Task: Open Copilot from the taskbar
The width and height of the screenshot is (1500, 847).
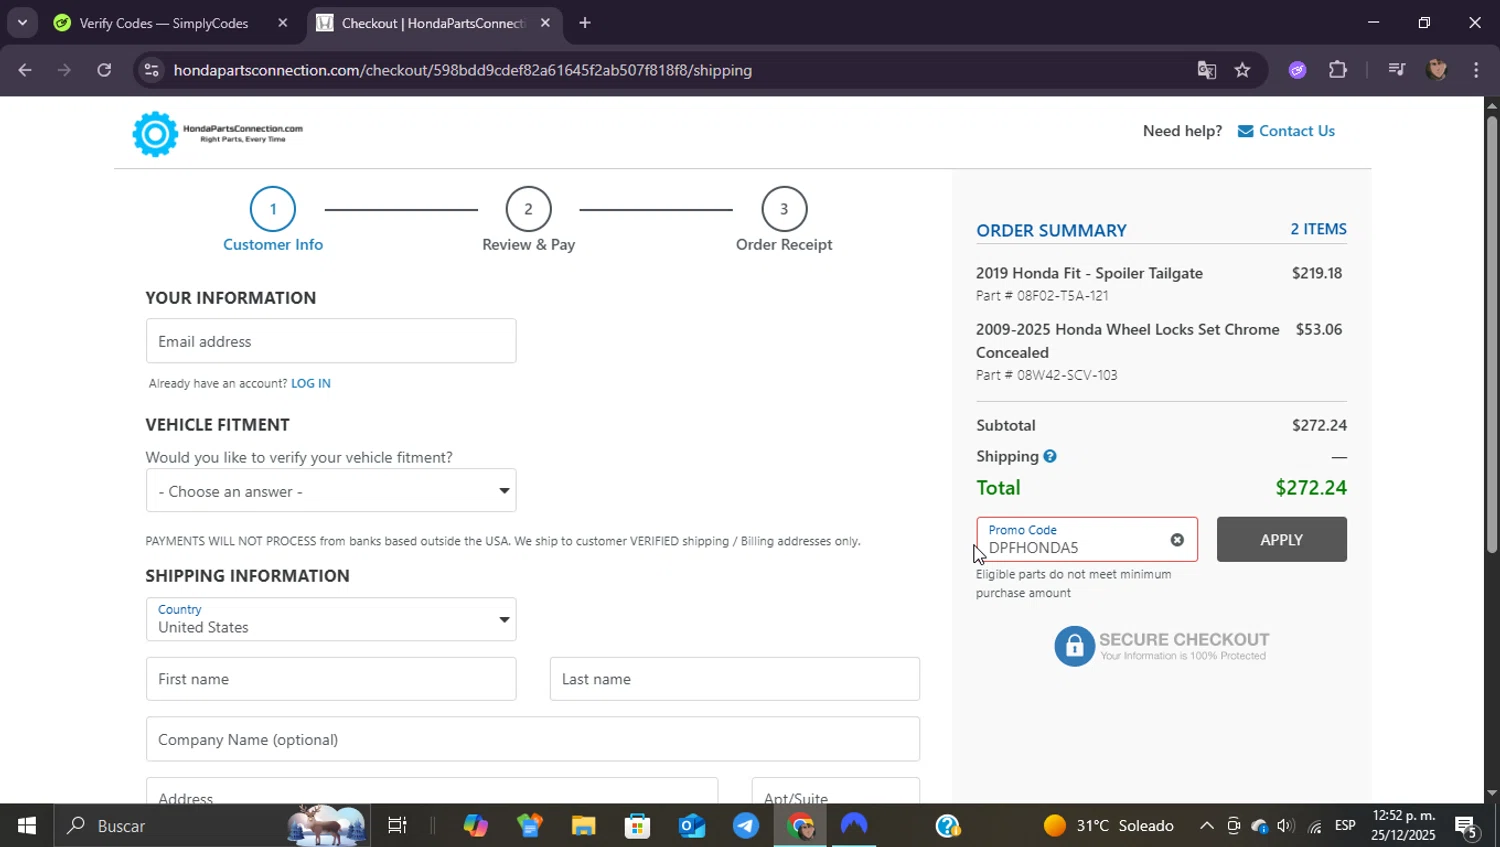Action: tap(475, 826)
